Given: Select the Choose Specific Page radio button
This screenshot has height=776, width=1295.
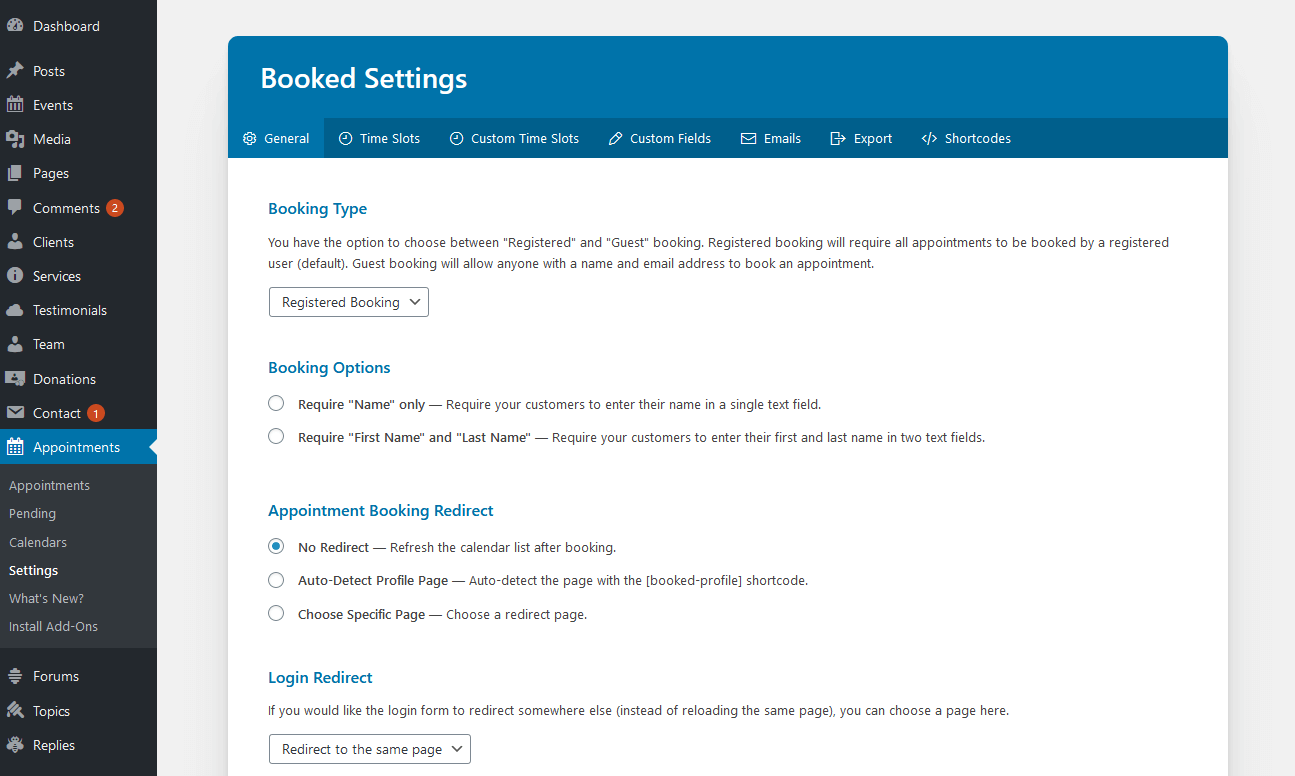Looking at the screenshot, I should tap(276, 614).
